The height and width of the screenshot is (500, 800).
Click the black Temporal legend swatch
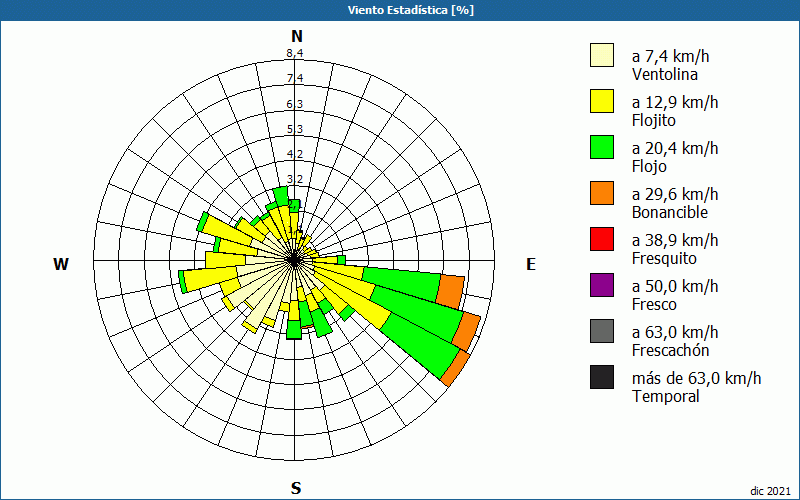click(602, 377)
